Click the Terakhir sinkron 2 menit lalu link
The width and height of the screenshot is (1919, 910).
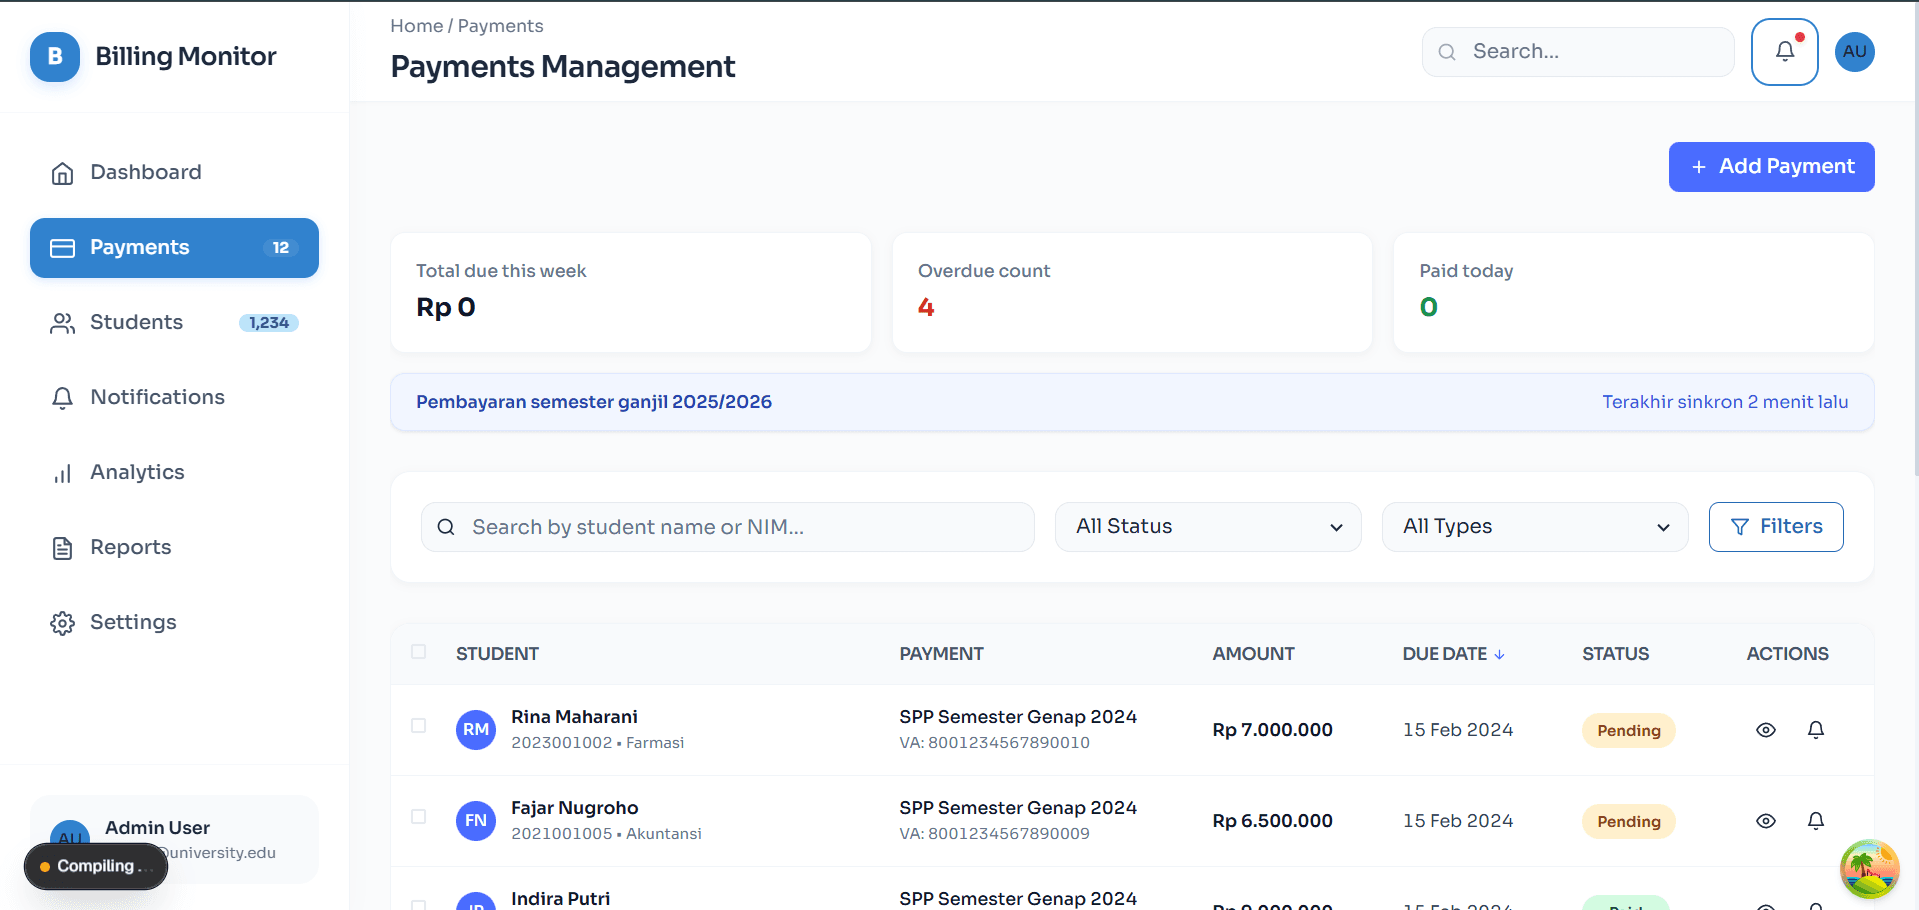coord(1725,401)
